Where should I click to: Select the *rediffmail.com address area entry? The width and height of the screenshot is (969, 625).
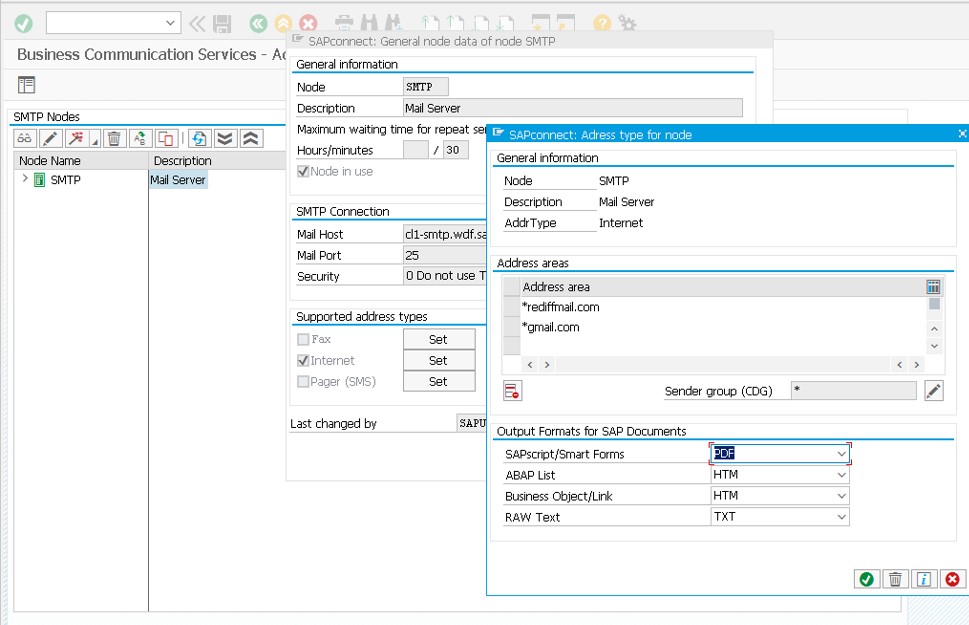561,307
